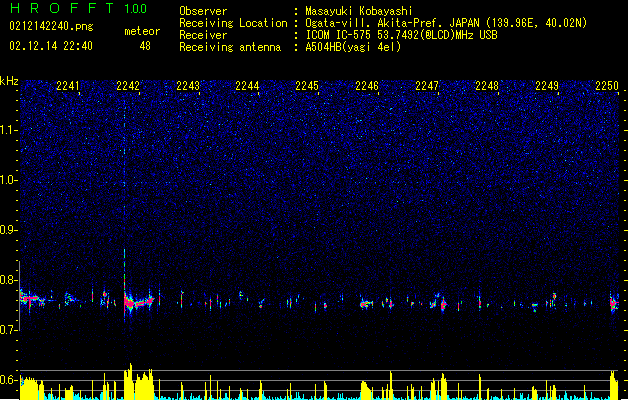Image resolution: width=629 pixels, height=400 pixels.
Task: Click the 2242 time marker
Action: click(x=128, y=86)
